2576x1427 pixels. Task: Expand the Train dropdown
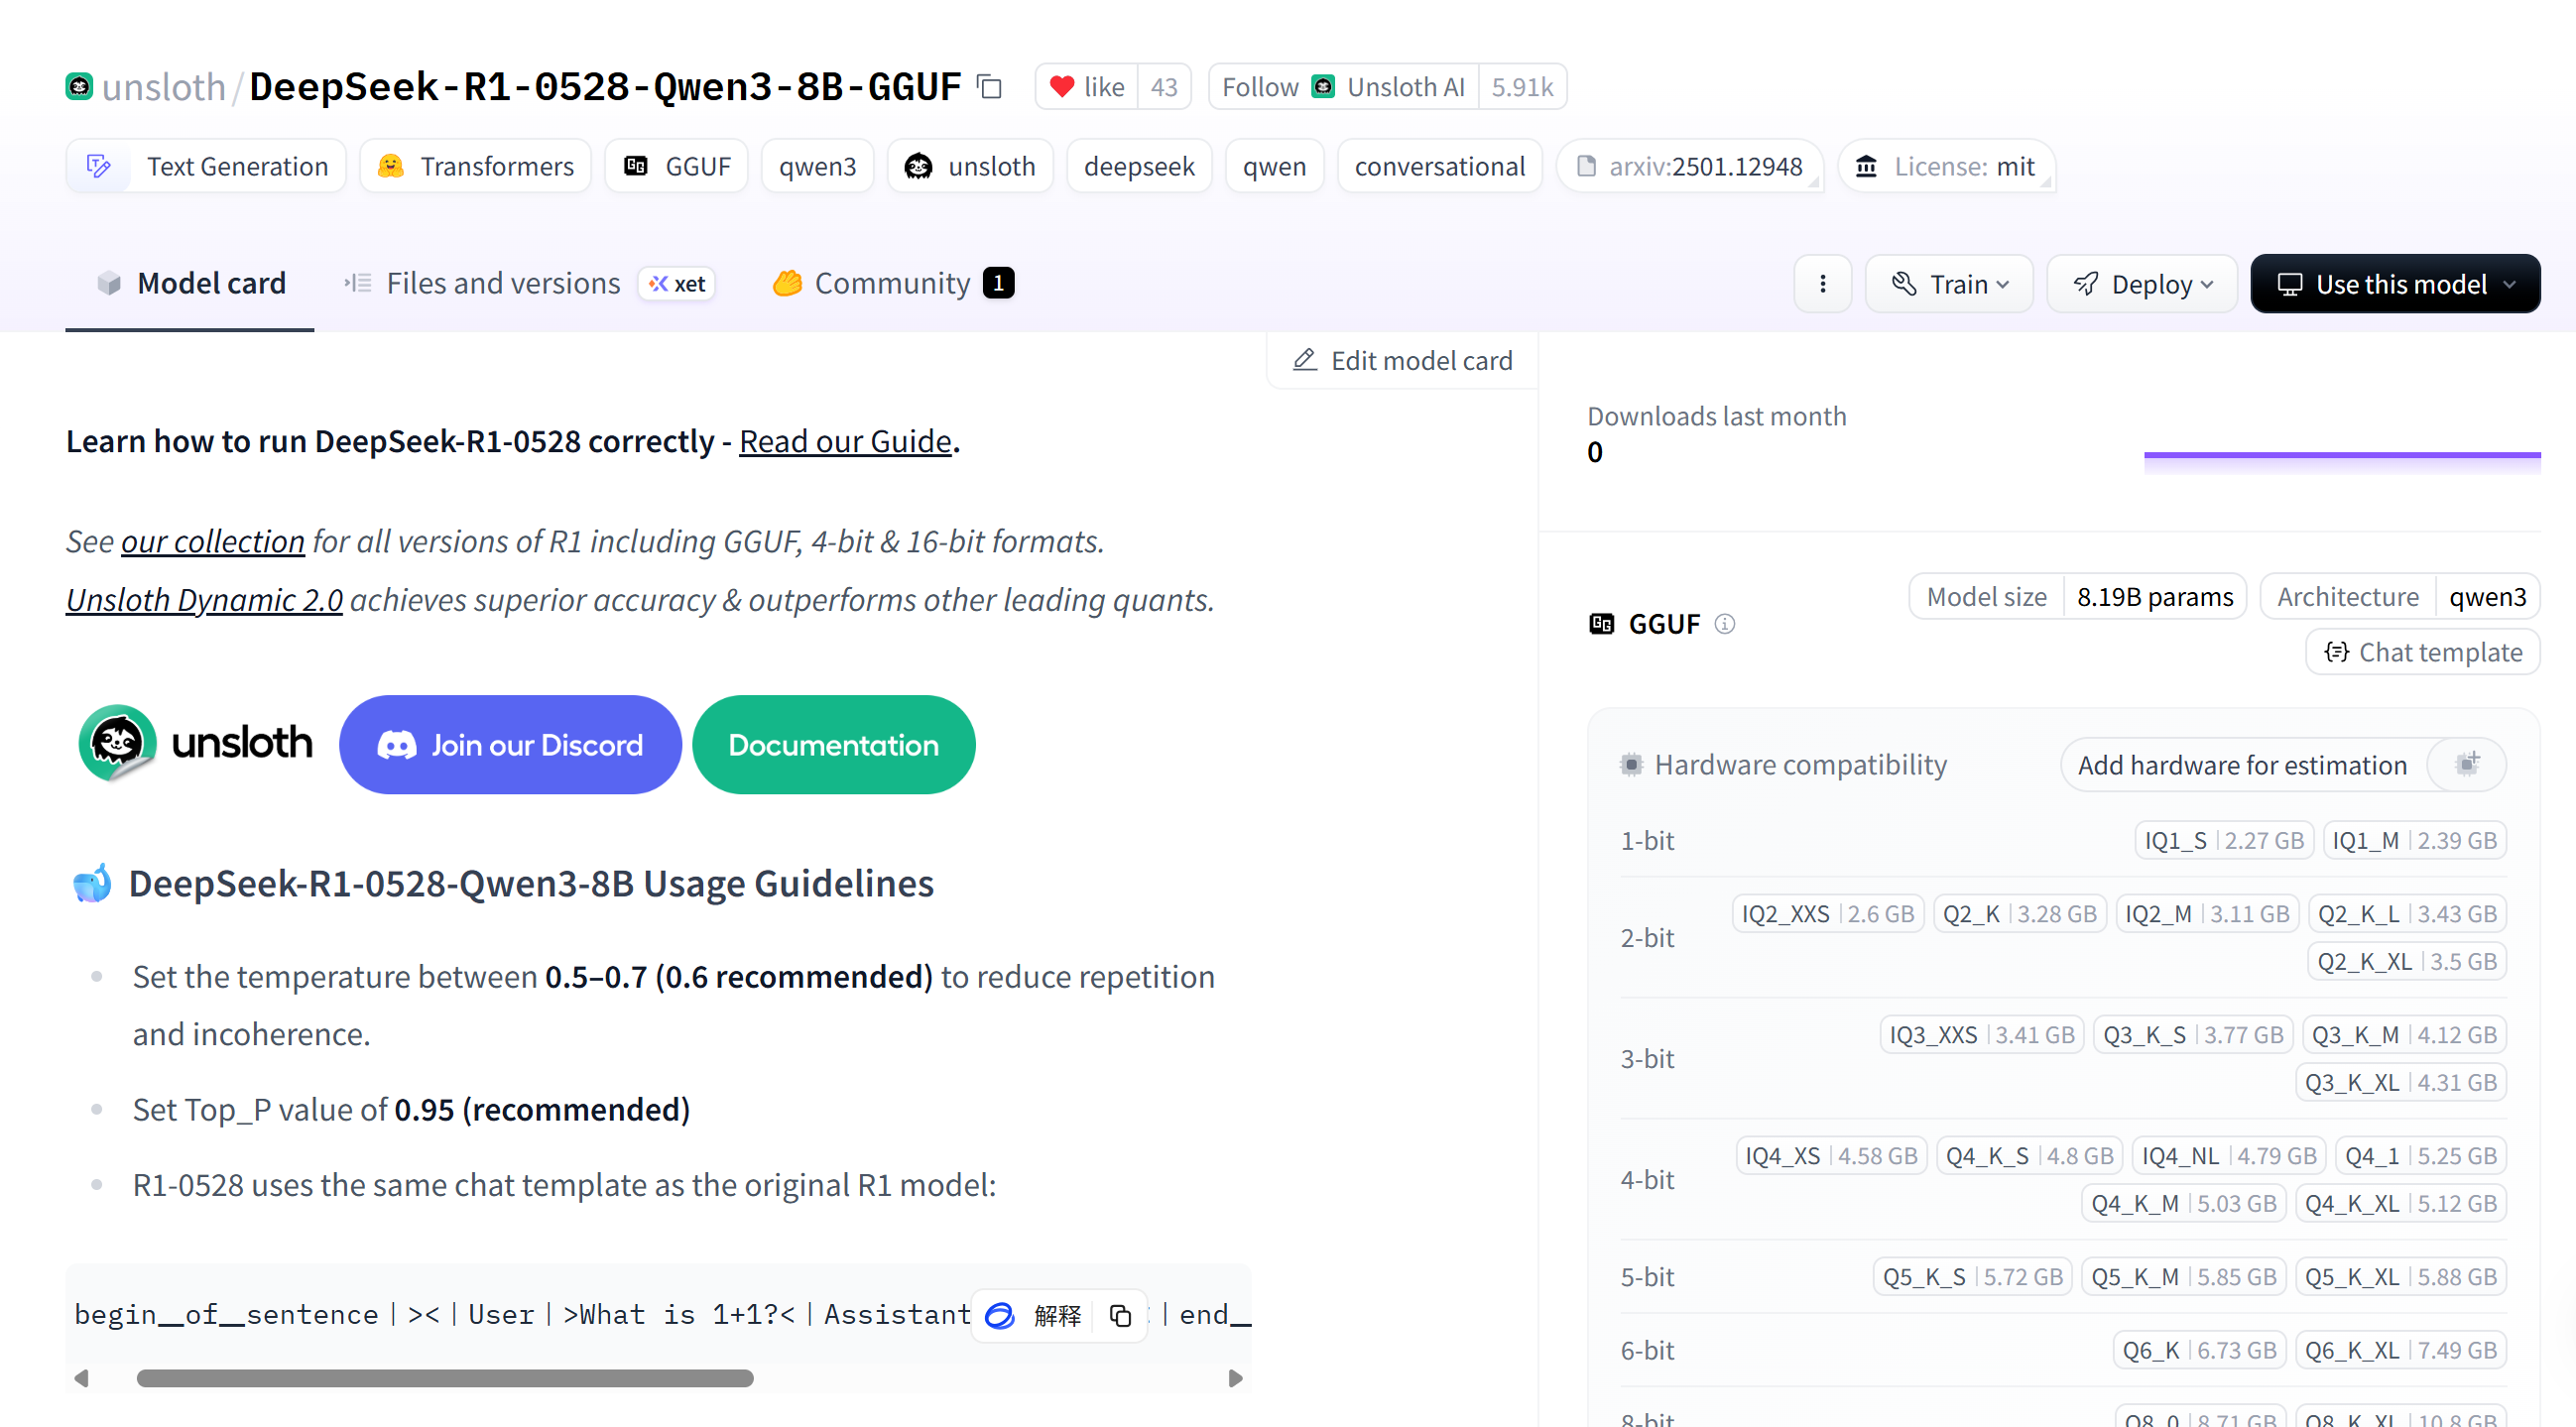(x=1948, y=284)
